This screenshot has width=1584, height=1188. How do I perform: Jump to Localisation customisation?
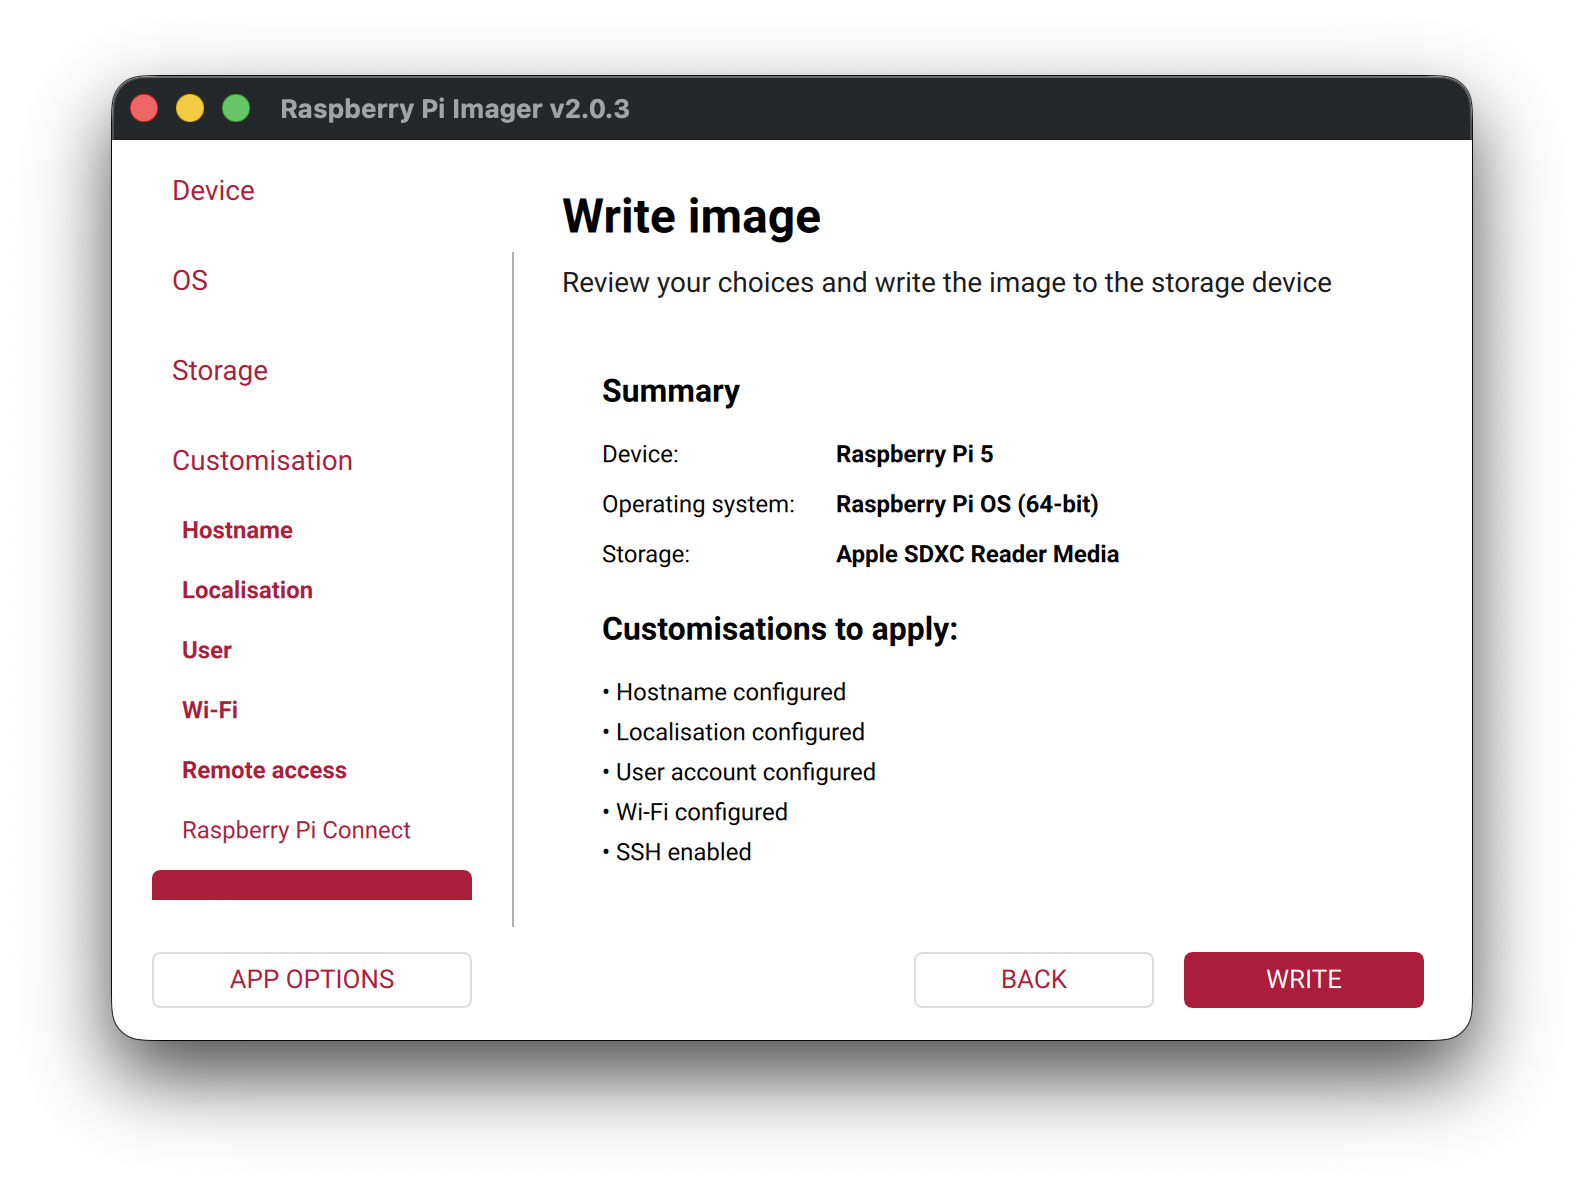[x=247, y=590]
